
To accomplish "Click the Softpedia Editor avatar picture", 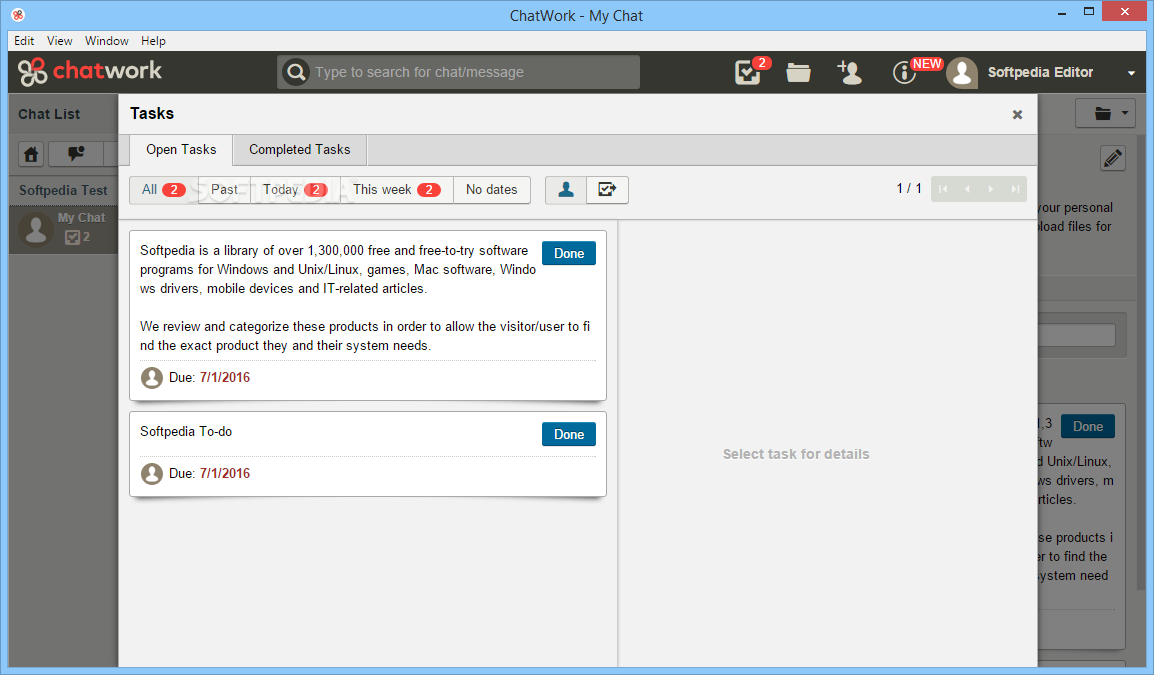I will tap(962, 72).
